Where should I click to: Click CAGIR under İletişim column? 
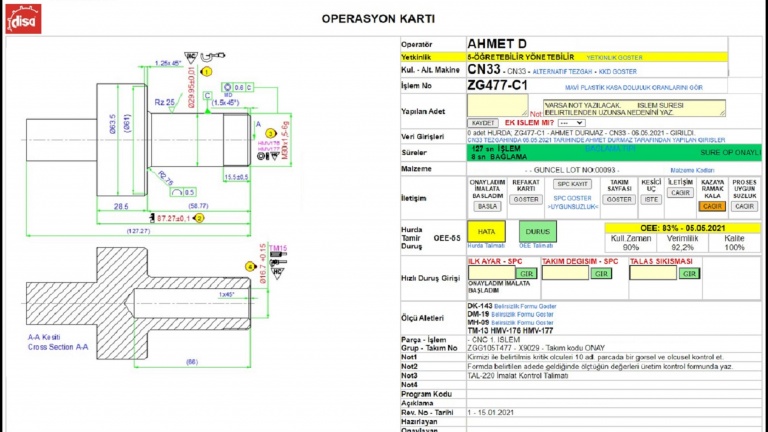(680, 192)
